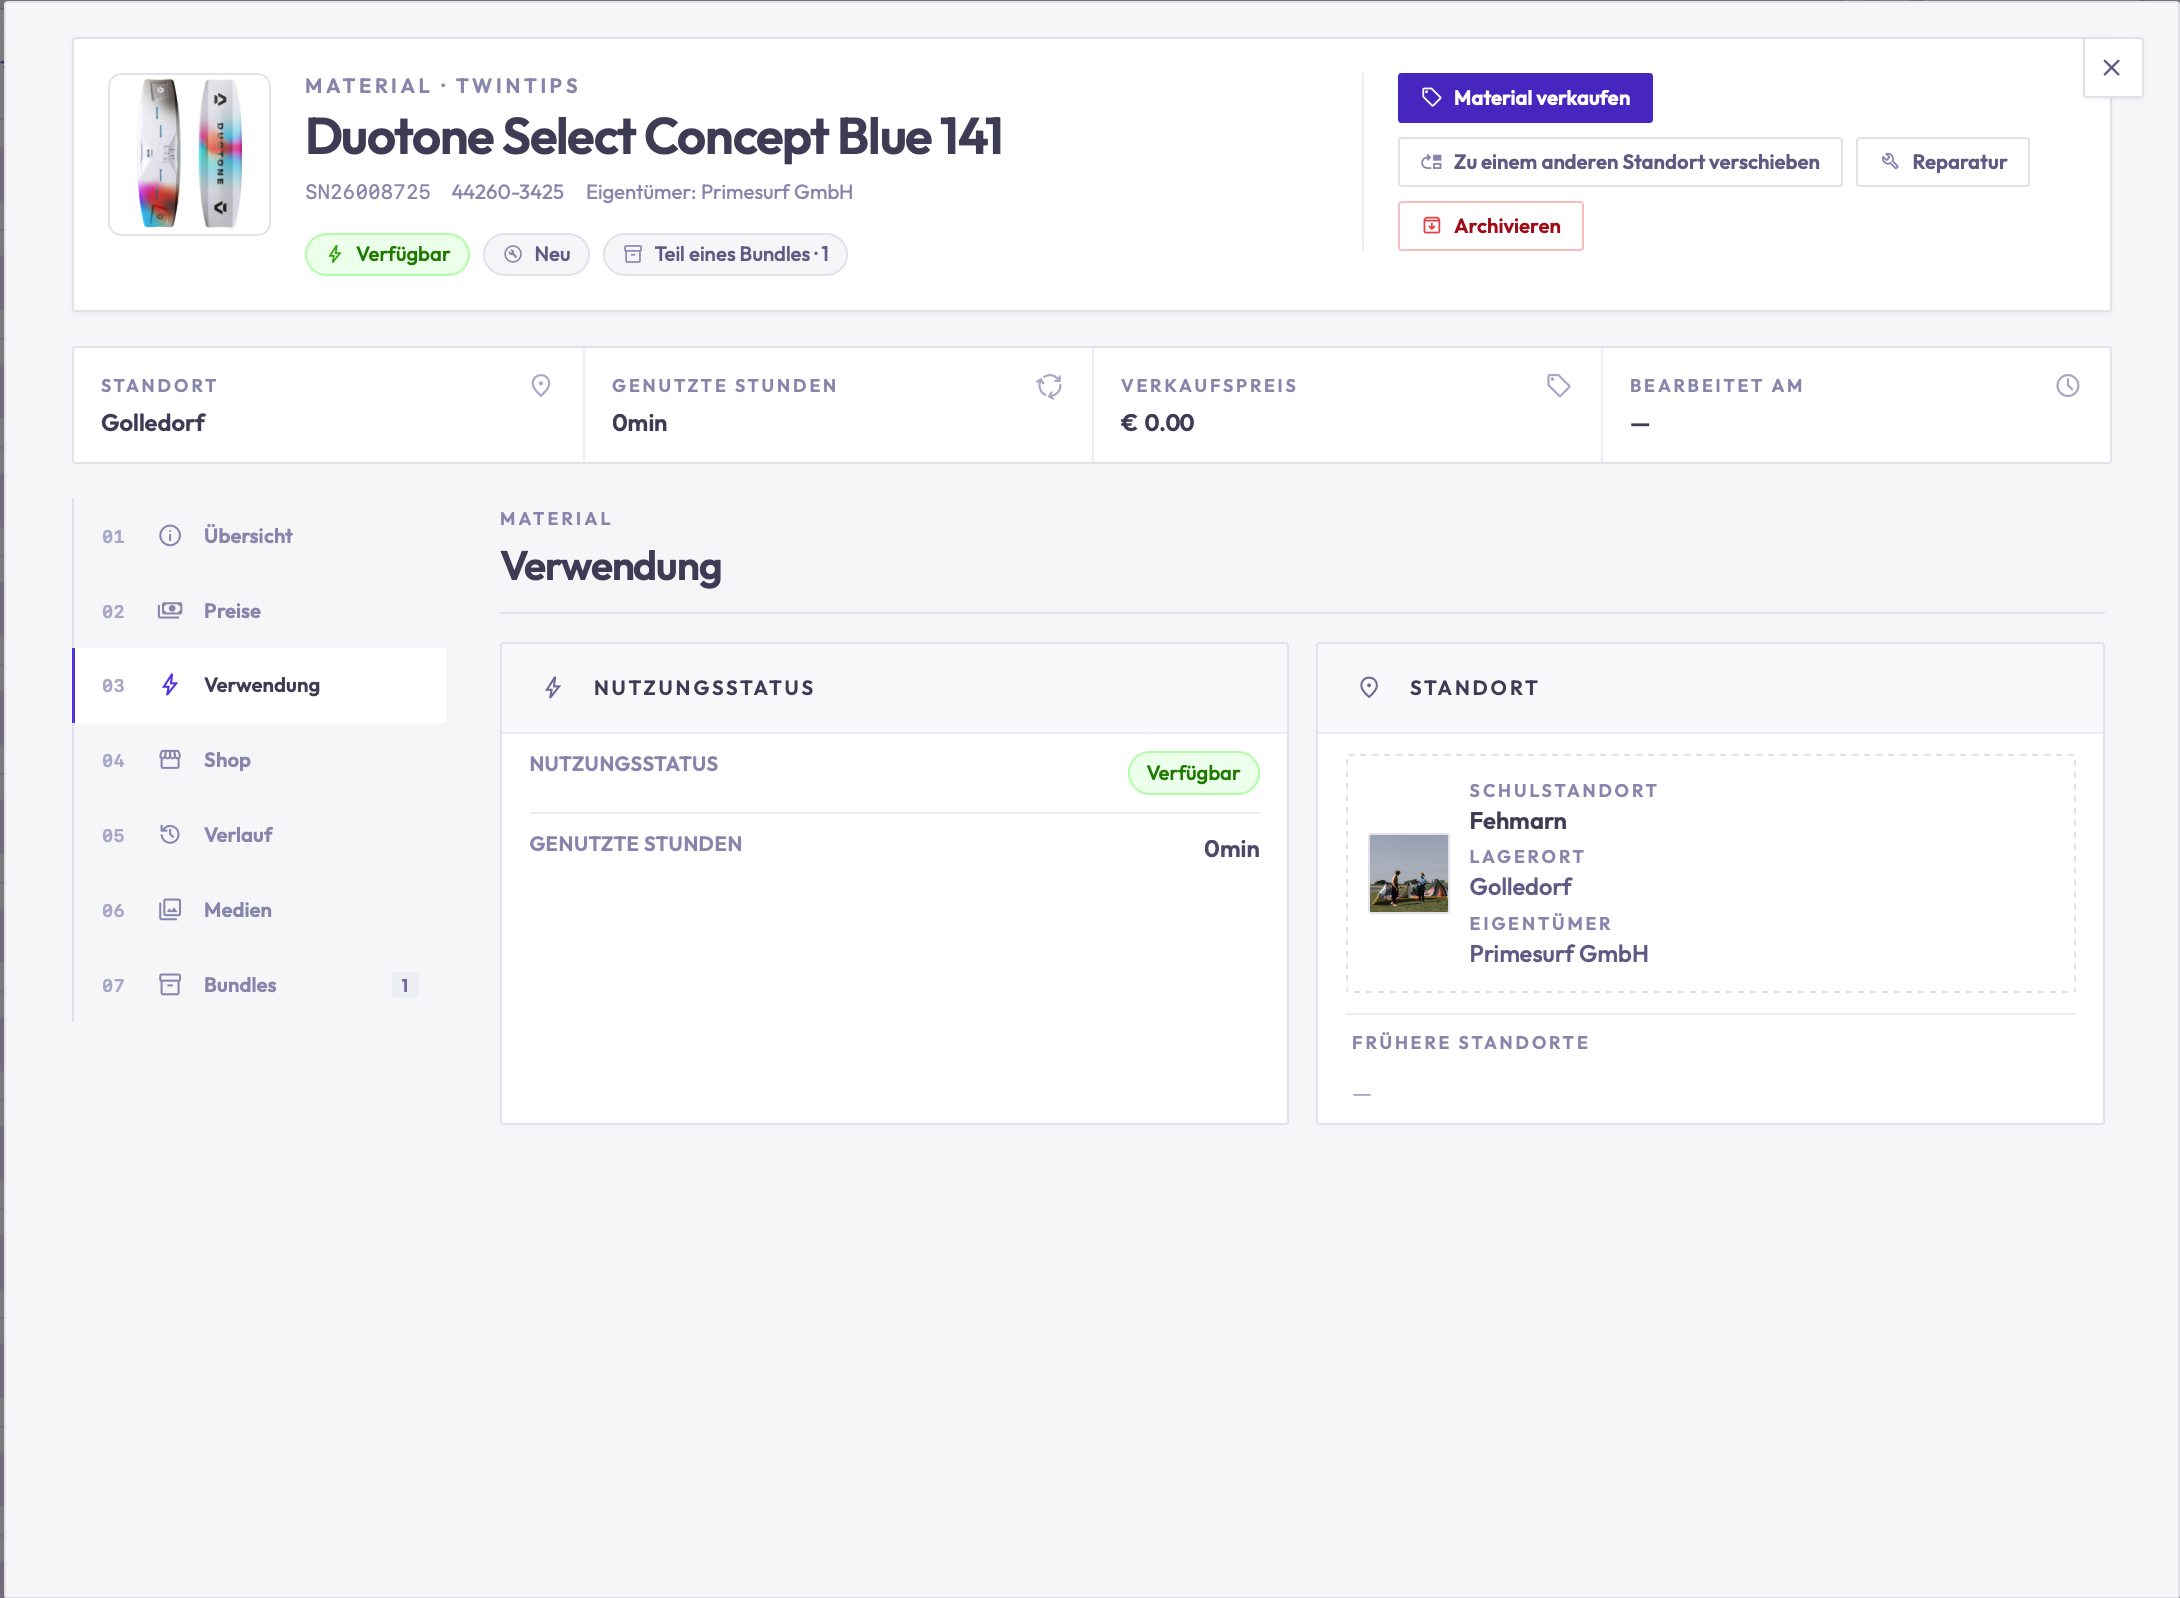Click the storefront icon beside Shop
Image resolution: width=2180 pixels, height=1598 pixels.
(170, 760)
